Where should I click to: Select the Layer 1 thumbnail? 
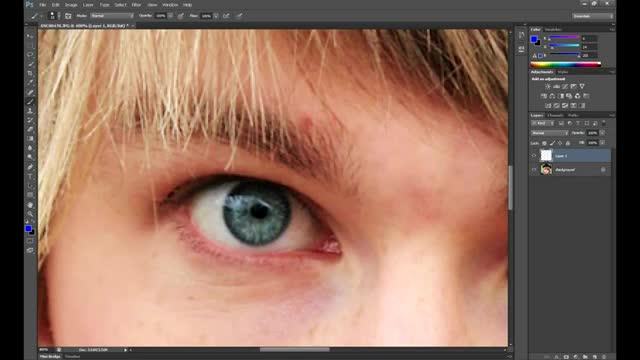pos(546,156)
